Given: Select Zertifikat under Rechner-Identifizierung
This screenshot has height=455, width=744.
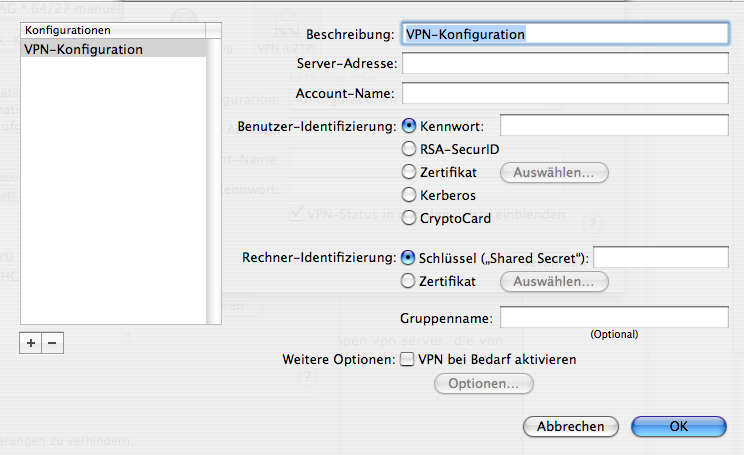Looking at the screenshot, I should tap(408, 281).
